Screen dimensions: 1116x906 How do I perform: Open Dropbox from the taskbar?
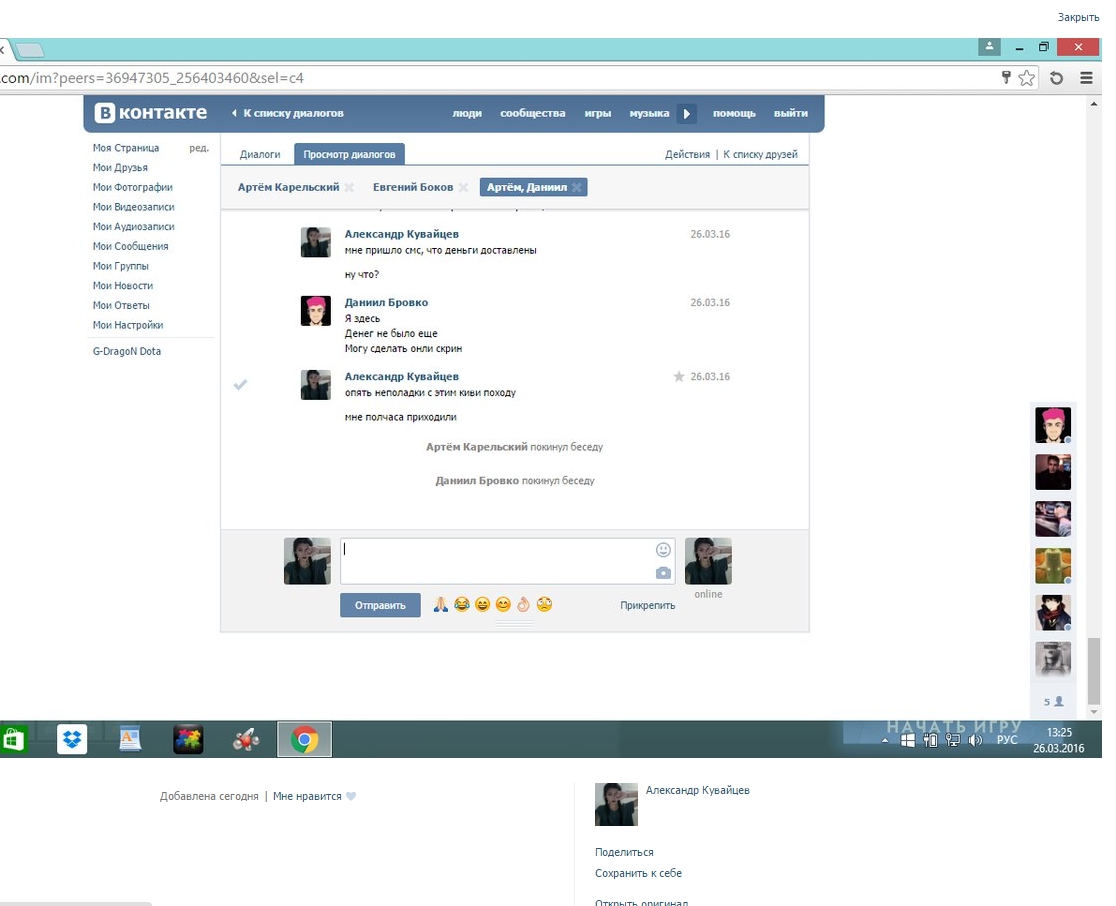[x=72, y=739]
